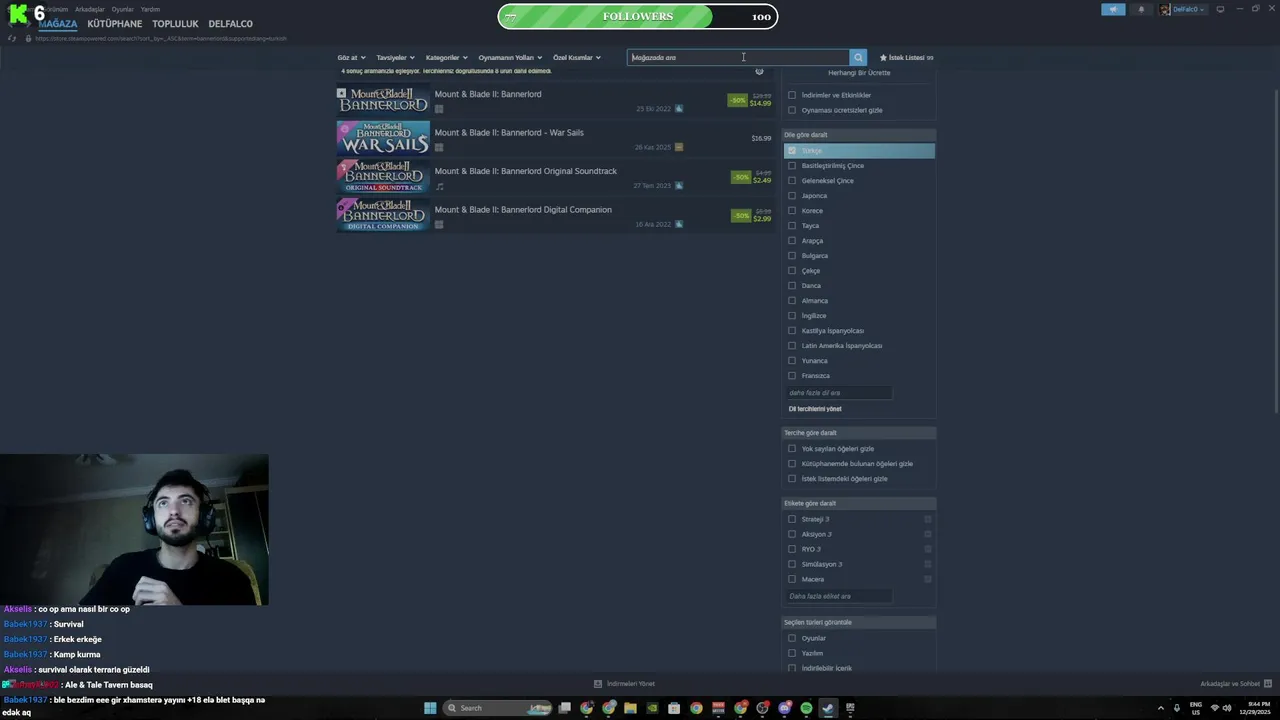1280x720 pixels.
Task: Open File Explorer from the taskbar
Action: [x=631, y=708]
